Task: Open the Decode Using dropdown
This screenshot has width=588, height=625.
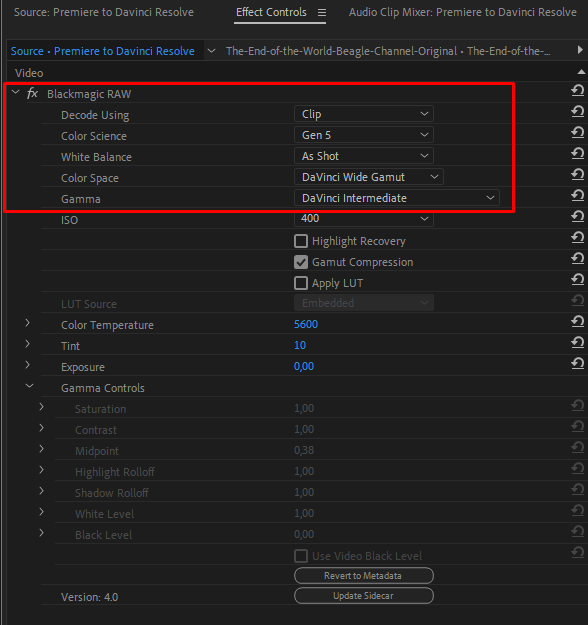Action: pos(364,114)
